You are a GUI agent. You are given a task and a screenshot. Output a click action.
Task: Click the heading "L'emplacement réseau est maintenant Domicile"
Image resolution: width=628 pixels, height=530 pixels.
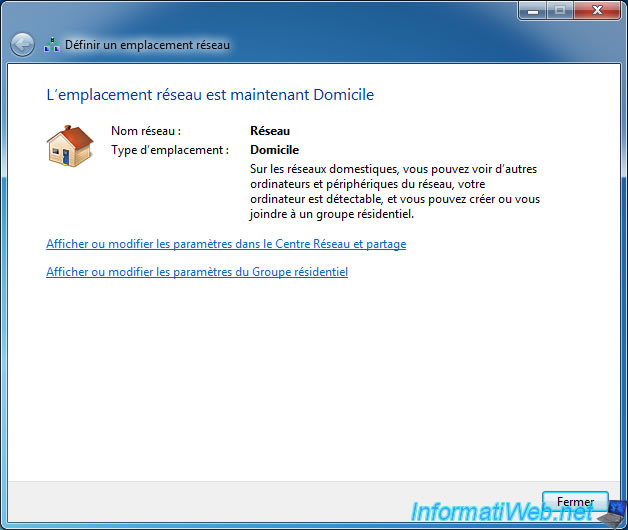210,95
